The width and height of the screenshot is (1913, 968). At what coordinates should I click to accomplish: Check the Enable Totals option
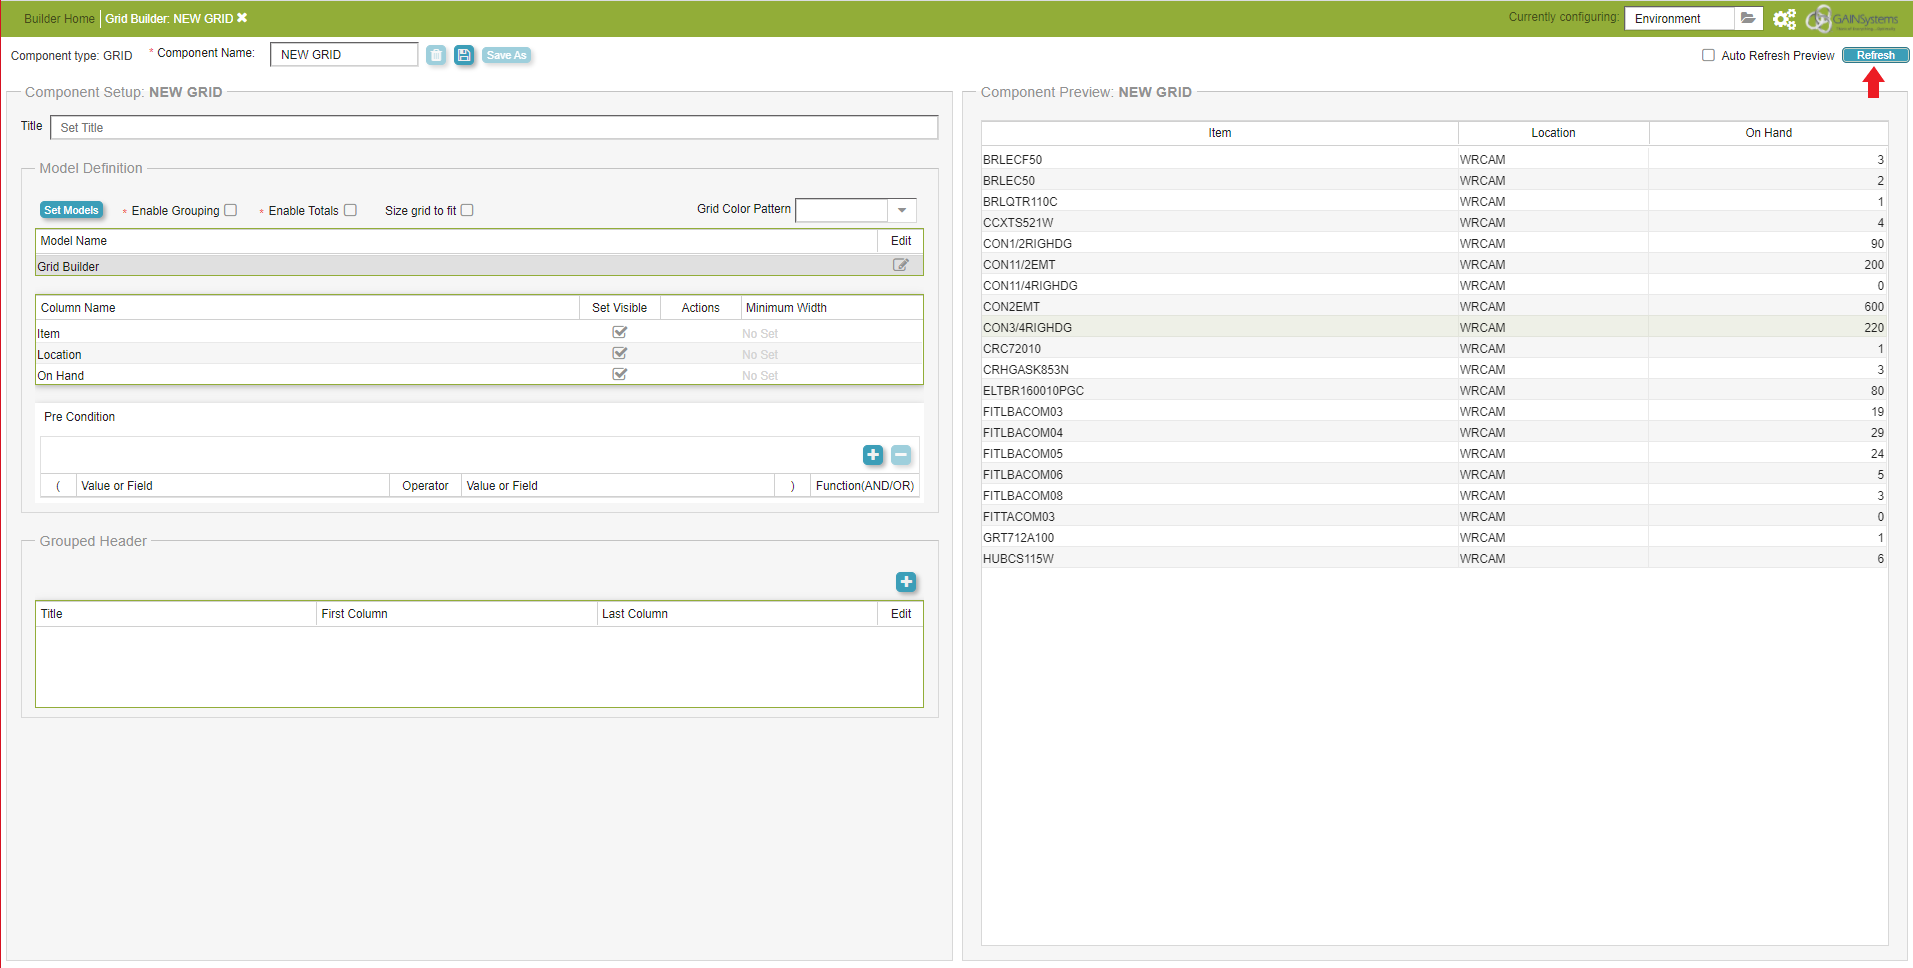click(x=350, y=210)
